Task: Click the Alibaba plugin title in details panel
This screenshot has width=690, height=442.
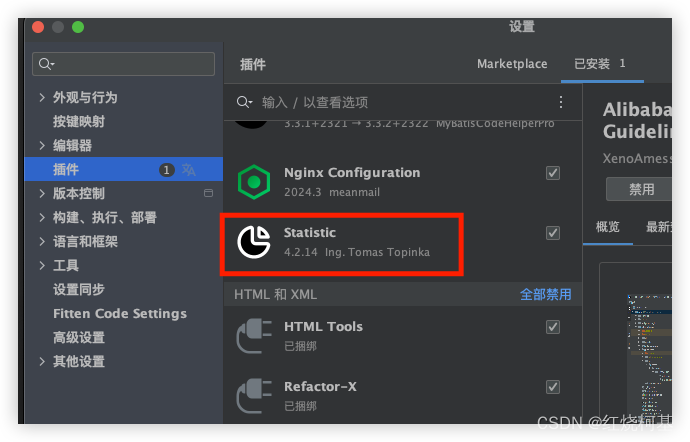Action: tap(637, 121)
